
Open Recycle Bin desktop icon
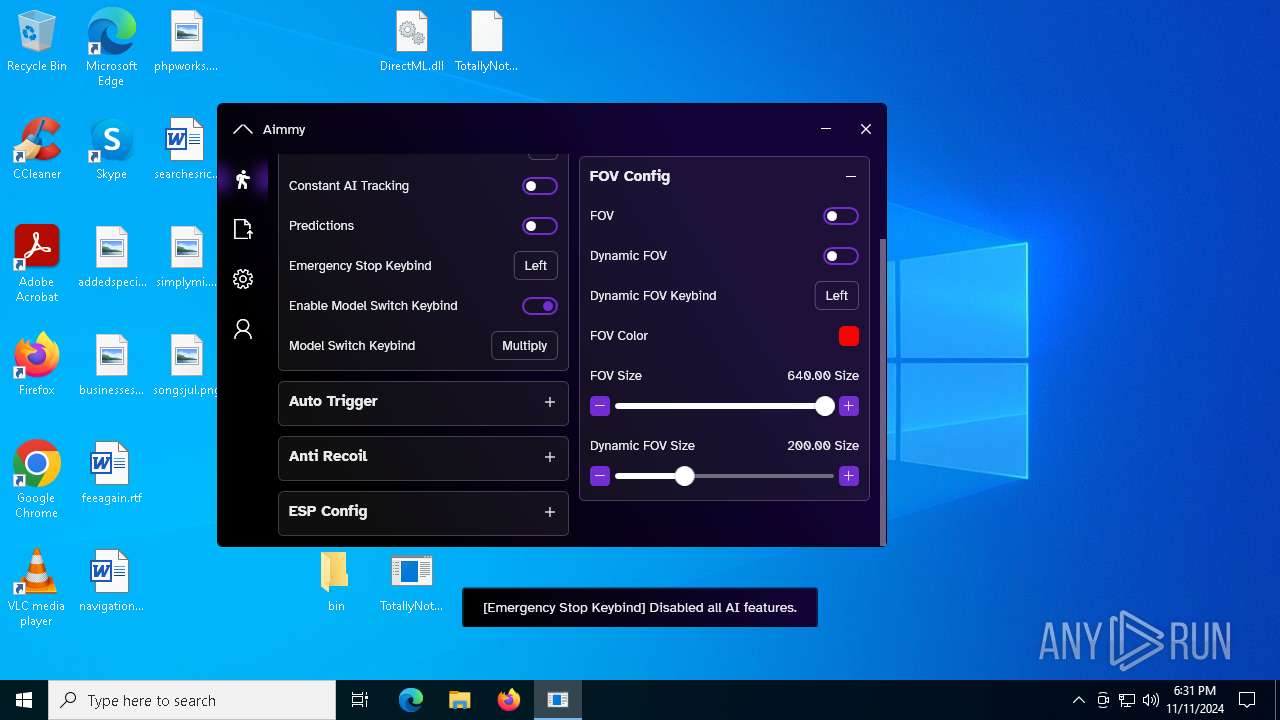(x=37, y=42)
